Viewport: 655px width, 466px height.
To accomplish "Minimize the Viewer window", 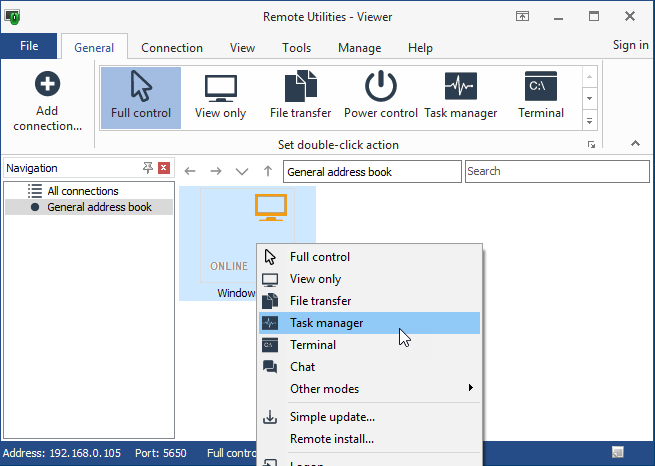I will point(558,17).
